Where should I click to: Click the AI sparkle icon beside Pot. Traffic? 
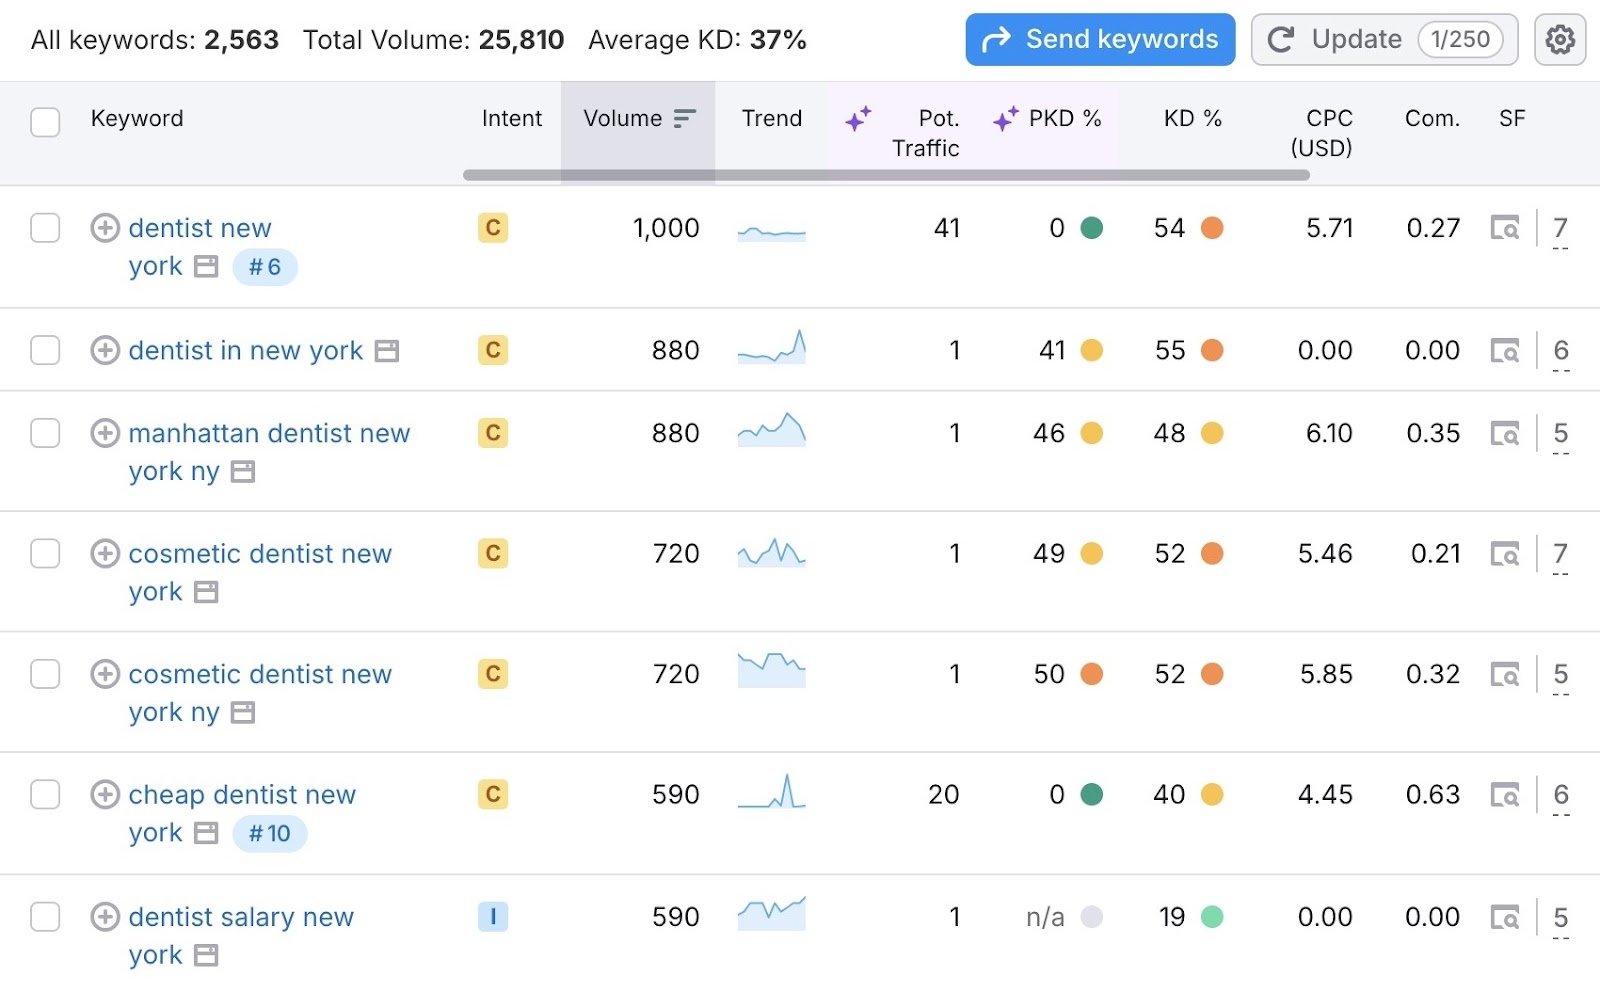click(x=858, y=119)
